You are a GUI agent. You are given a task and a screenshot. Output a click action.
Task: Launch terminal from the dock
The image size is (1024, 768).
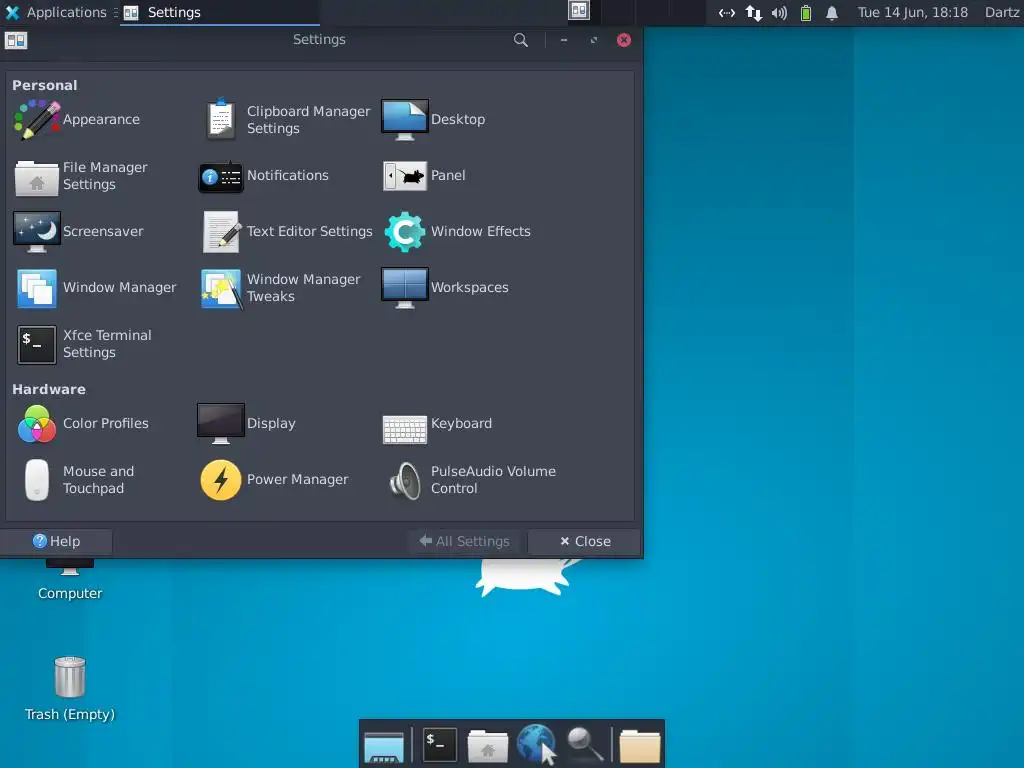click(x=439, y=744)
